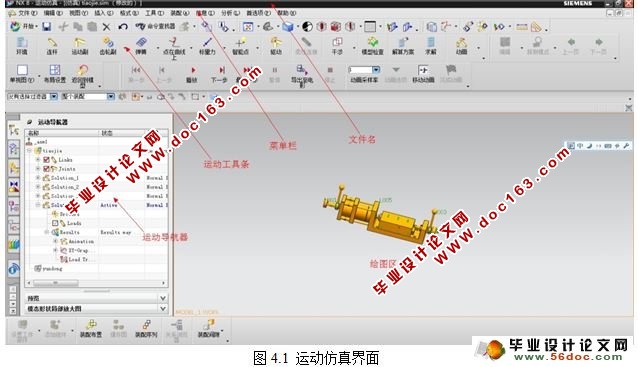Expand the Animation node
Screen dimensions: 638x367
click(x=55, y=241)
